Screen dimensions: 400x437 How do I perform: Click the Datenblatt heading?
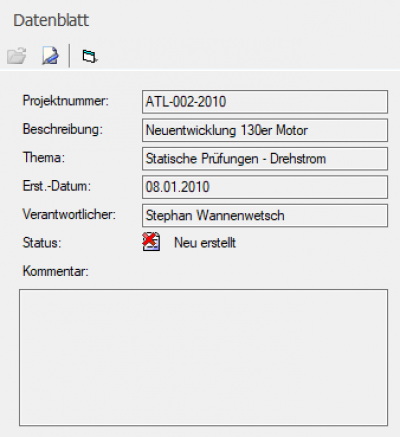point(51,20)
